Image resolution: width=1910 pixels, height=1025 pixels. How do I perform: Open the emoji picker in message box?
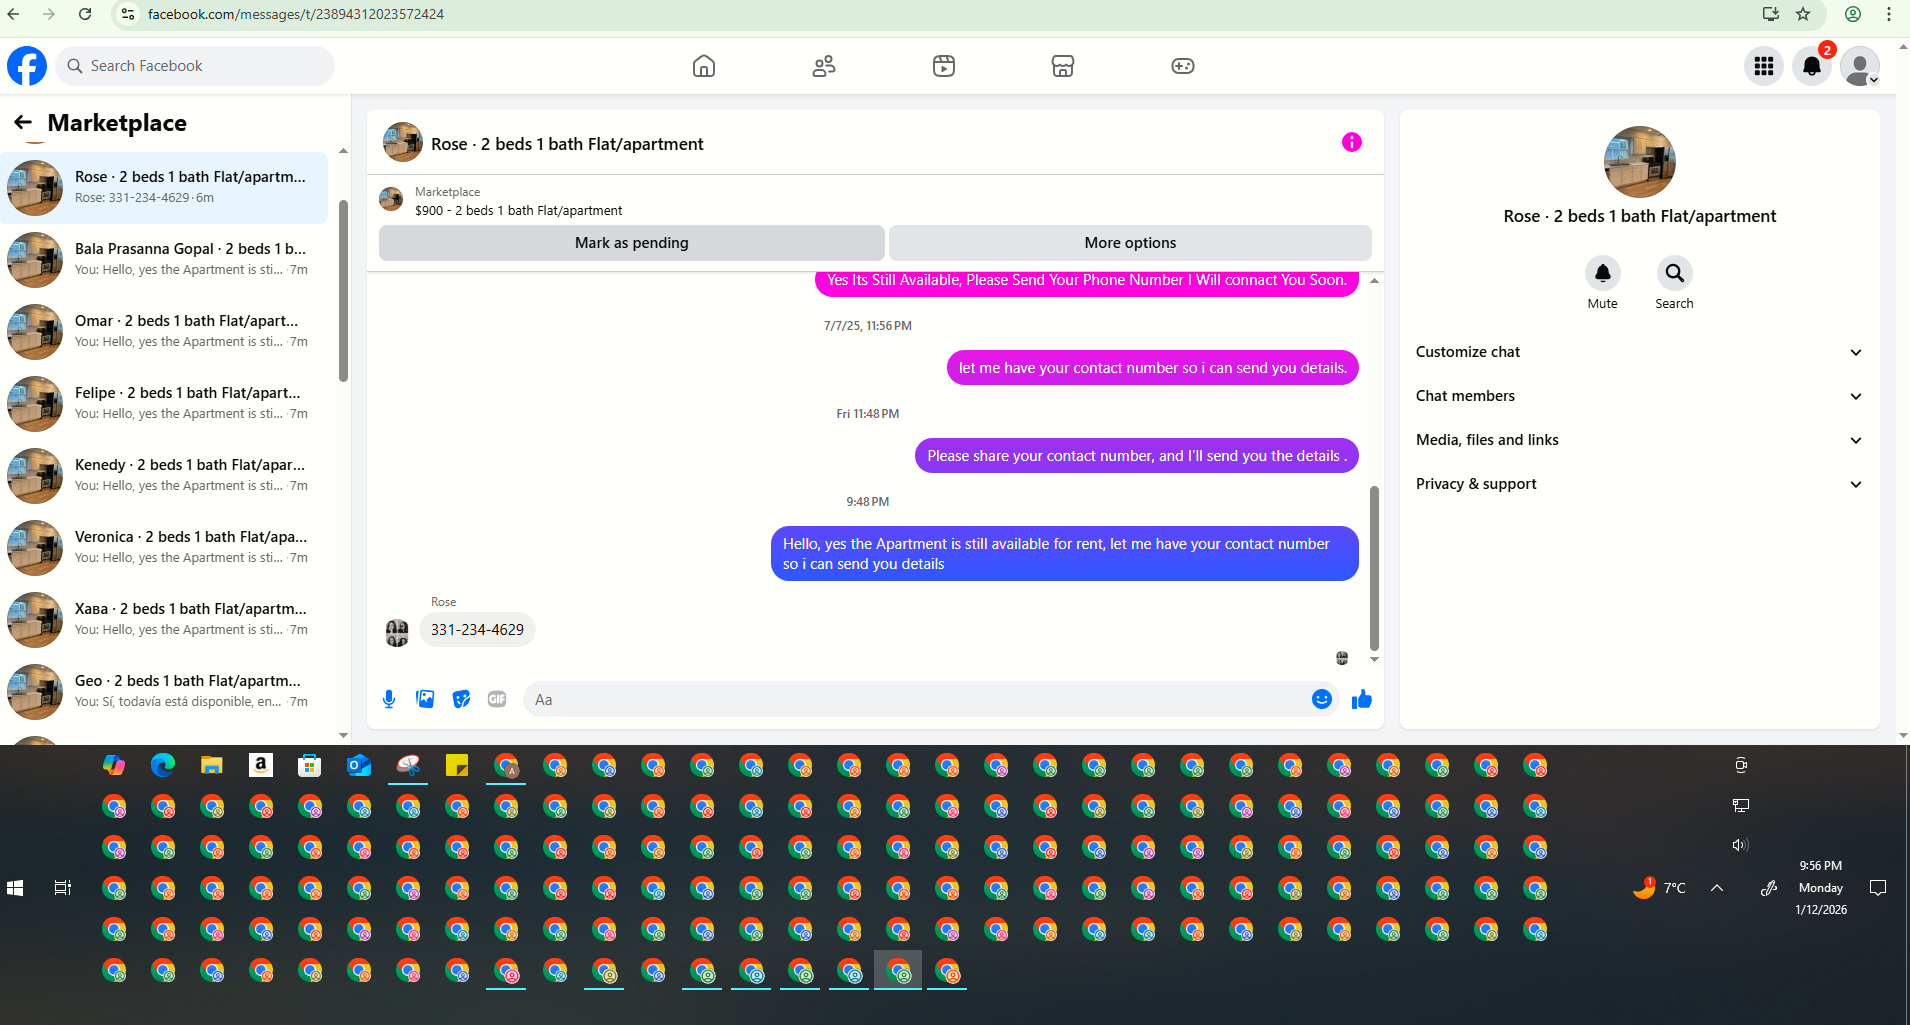pyautogui.click(x=1322, y=699)
